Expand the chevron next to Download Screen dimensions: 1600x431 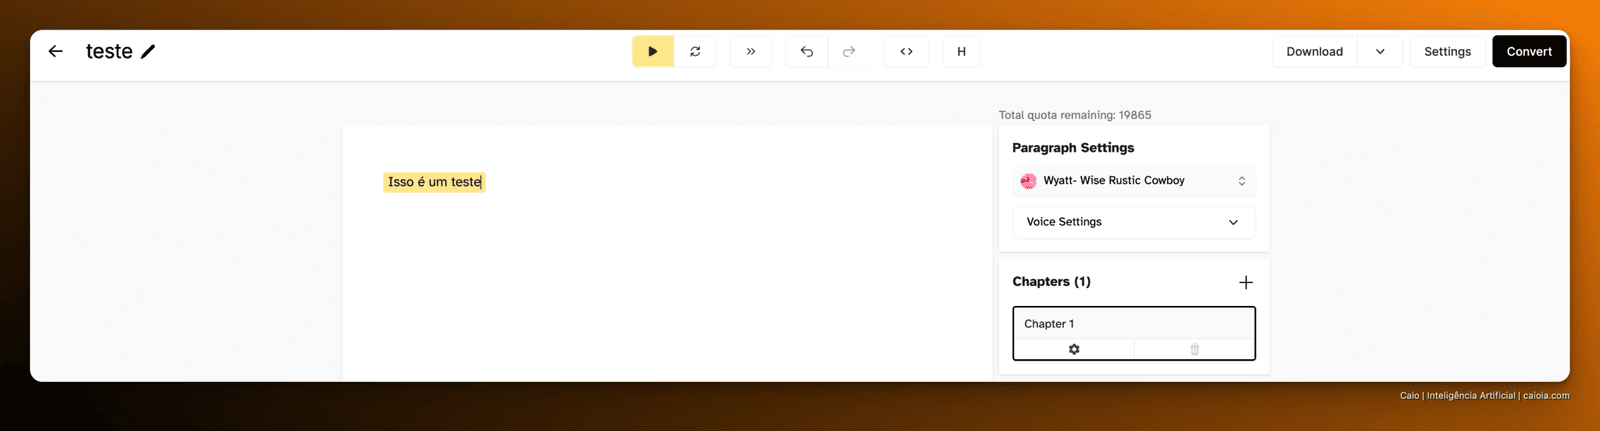pos(1380,51)
